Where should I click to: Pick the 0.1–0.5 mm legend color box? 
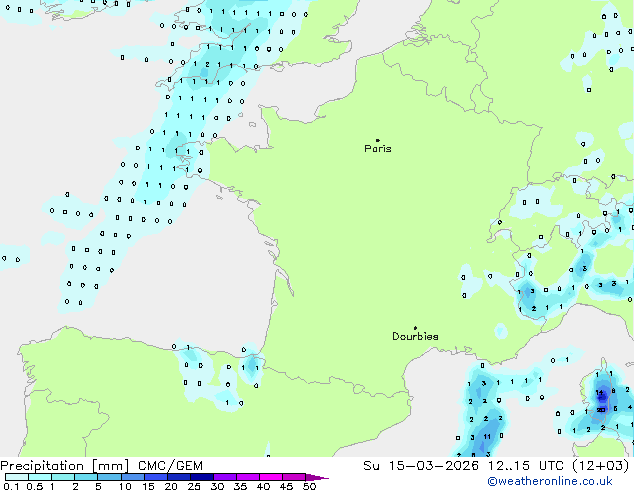pos(17,477)
